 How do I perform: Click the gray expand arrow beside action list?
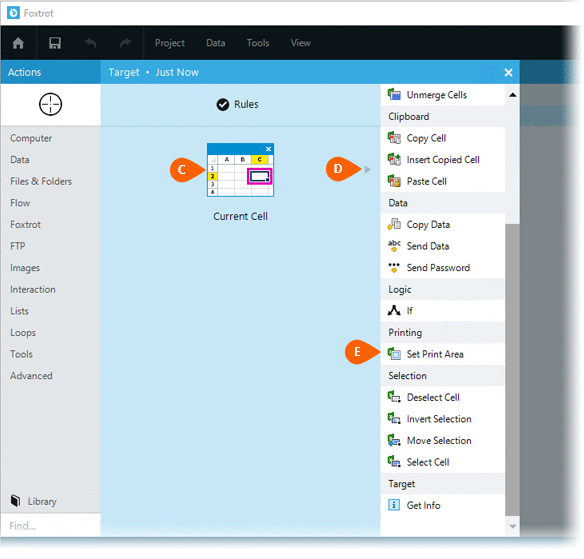click(368, 169)
